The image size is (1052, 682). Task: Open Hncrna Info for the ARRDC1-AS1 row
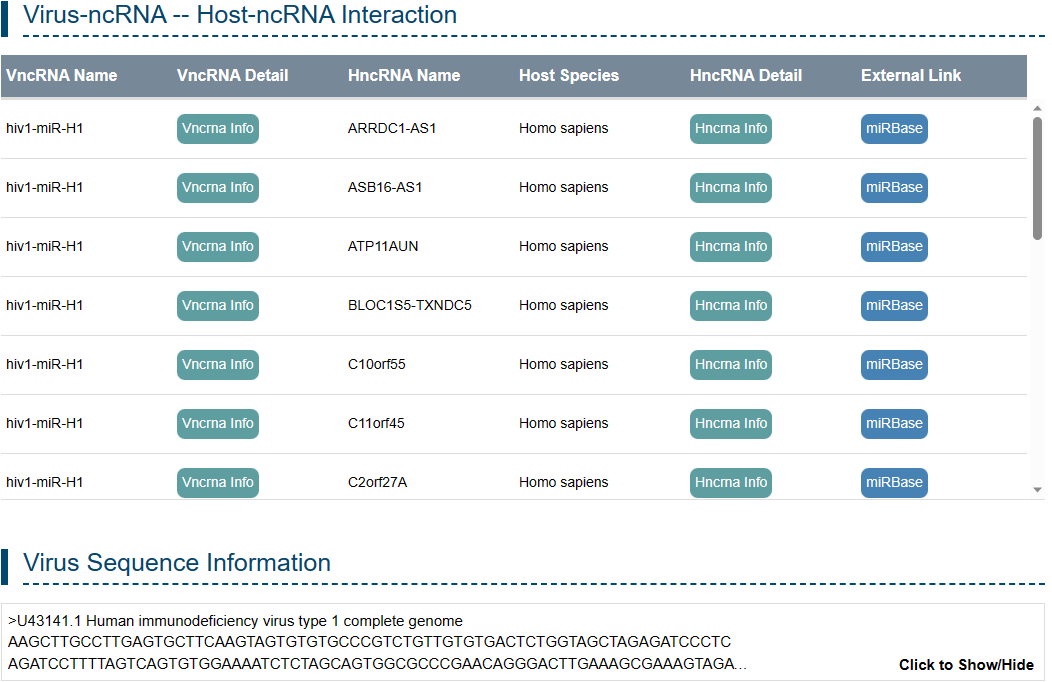click(x=730, y=129)
